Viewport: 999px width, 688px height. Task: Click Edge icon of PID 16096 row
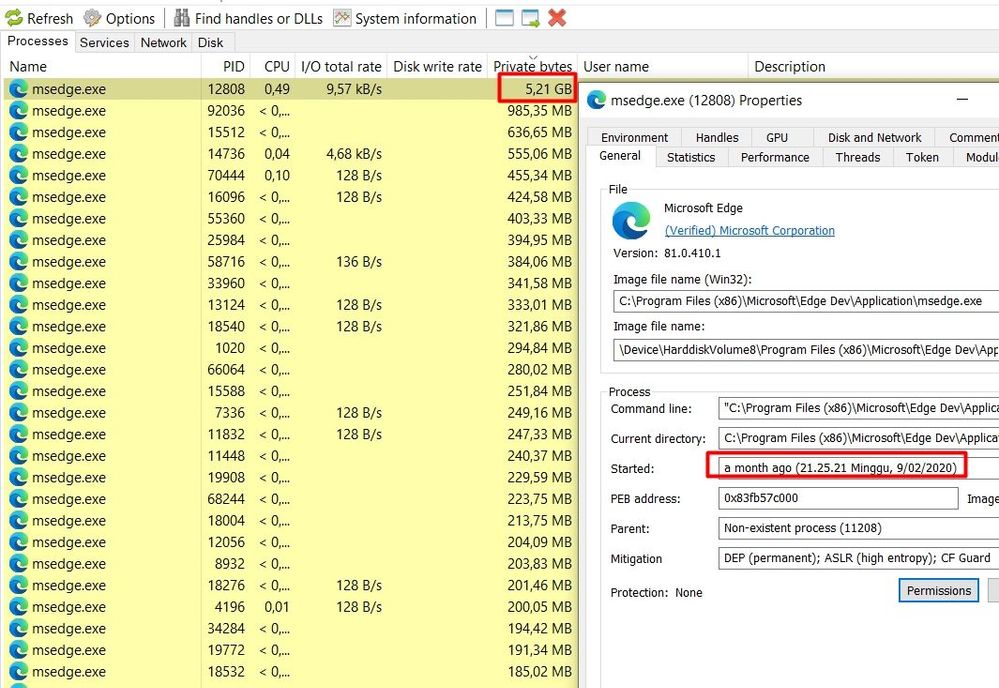coord(19,197)
